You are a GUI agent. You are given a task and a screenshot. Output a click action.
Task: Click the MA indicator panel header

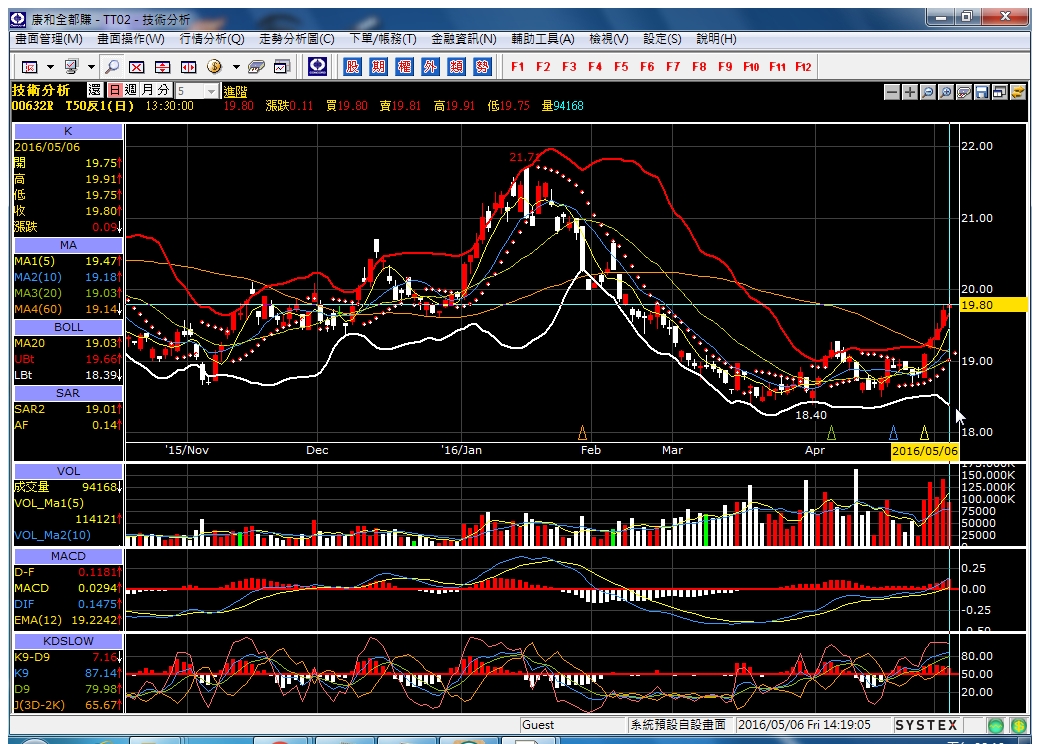coord(68,245)
